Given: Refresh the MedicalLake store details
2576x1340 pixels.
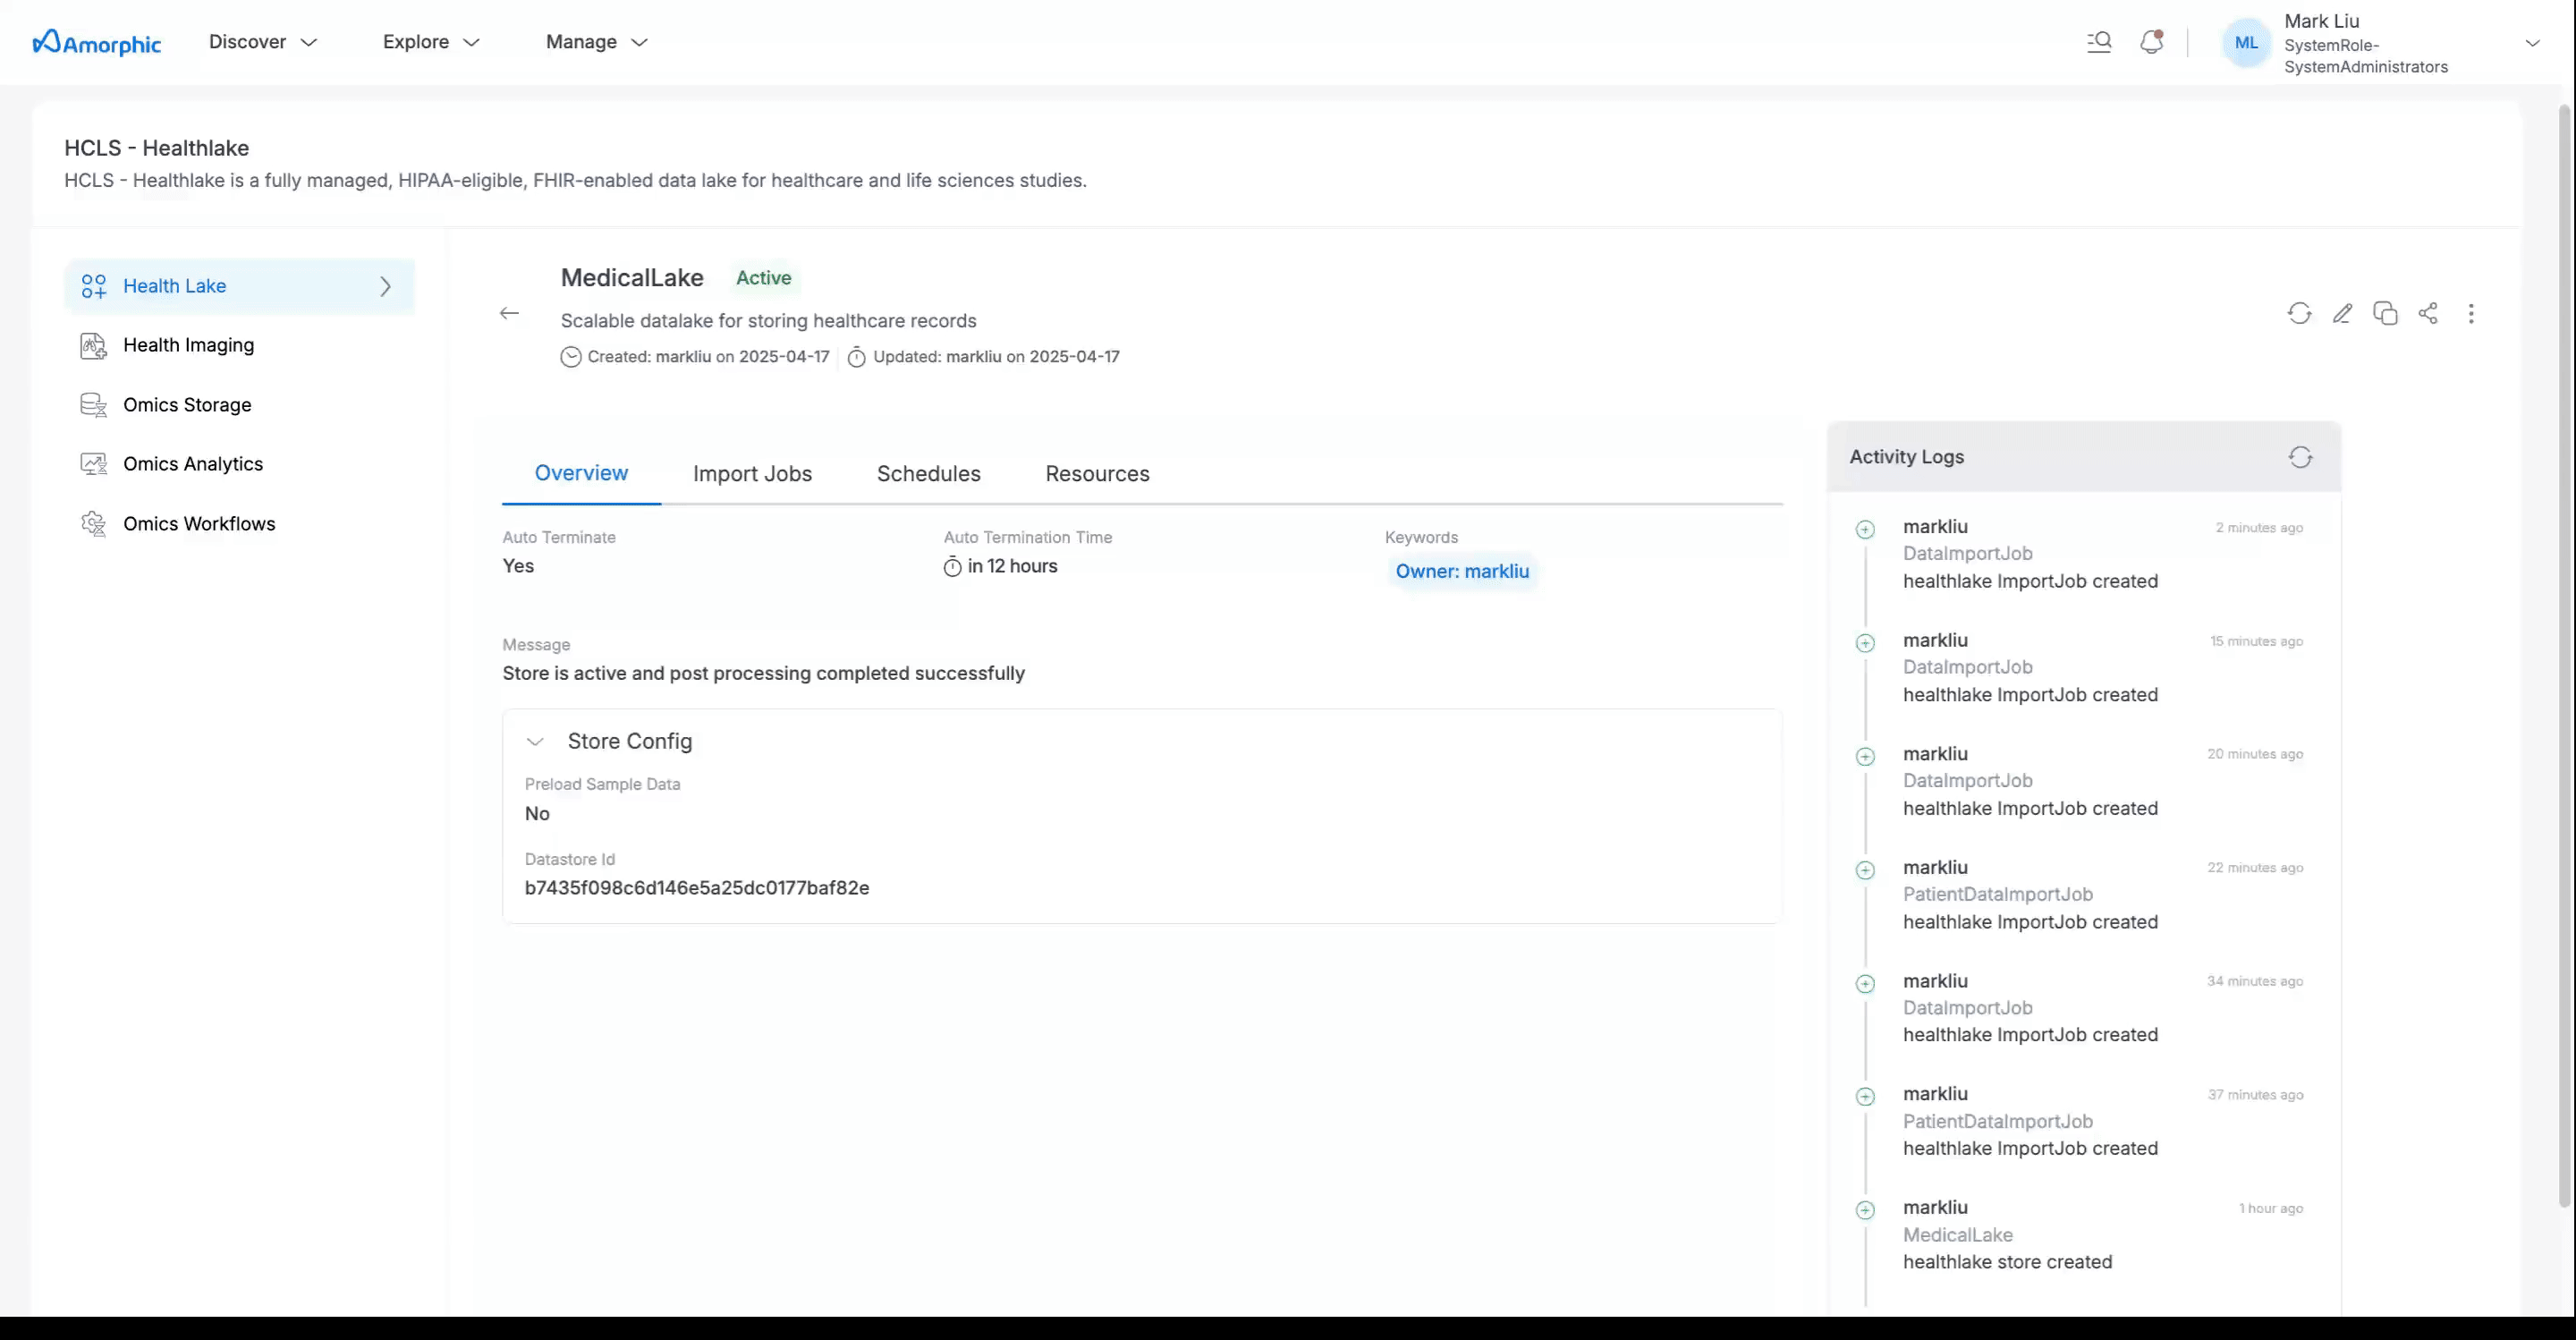Looking at the screenshot, I should click(2299, 313).
